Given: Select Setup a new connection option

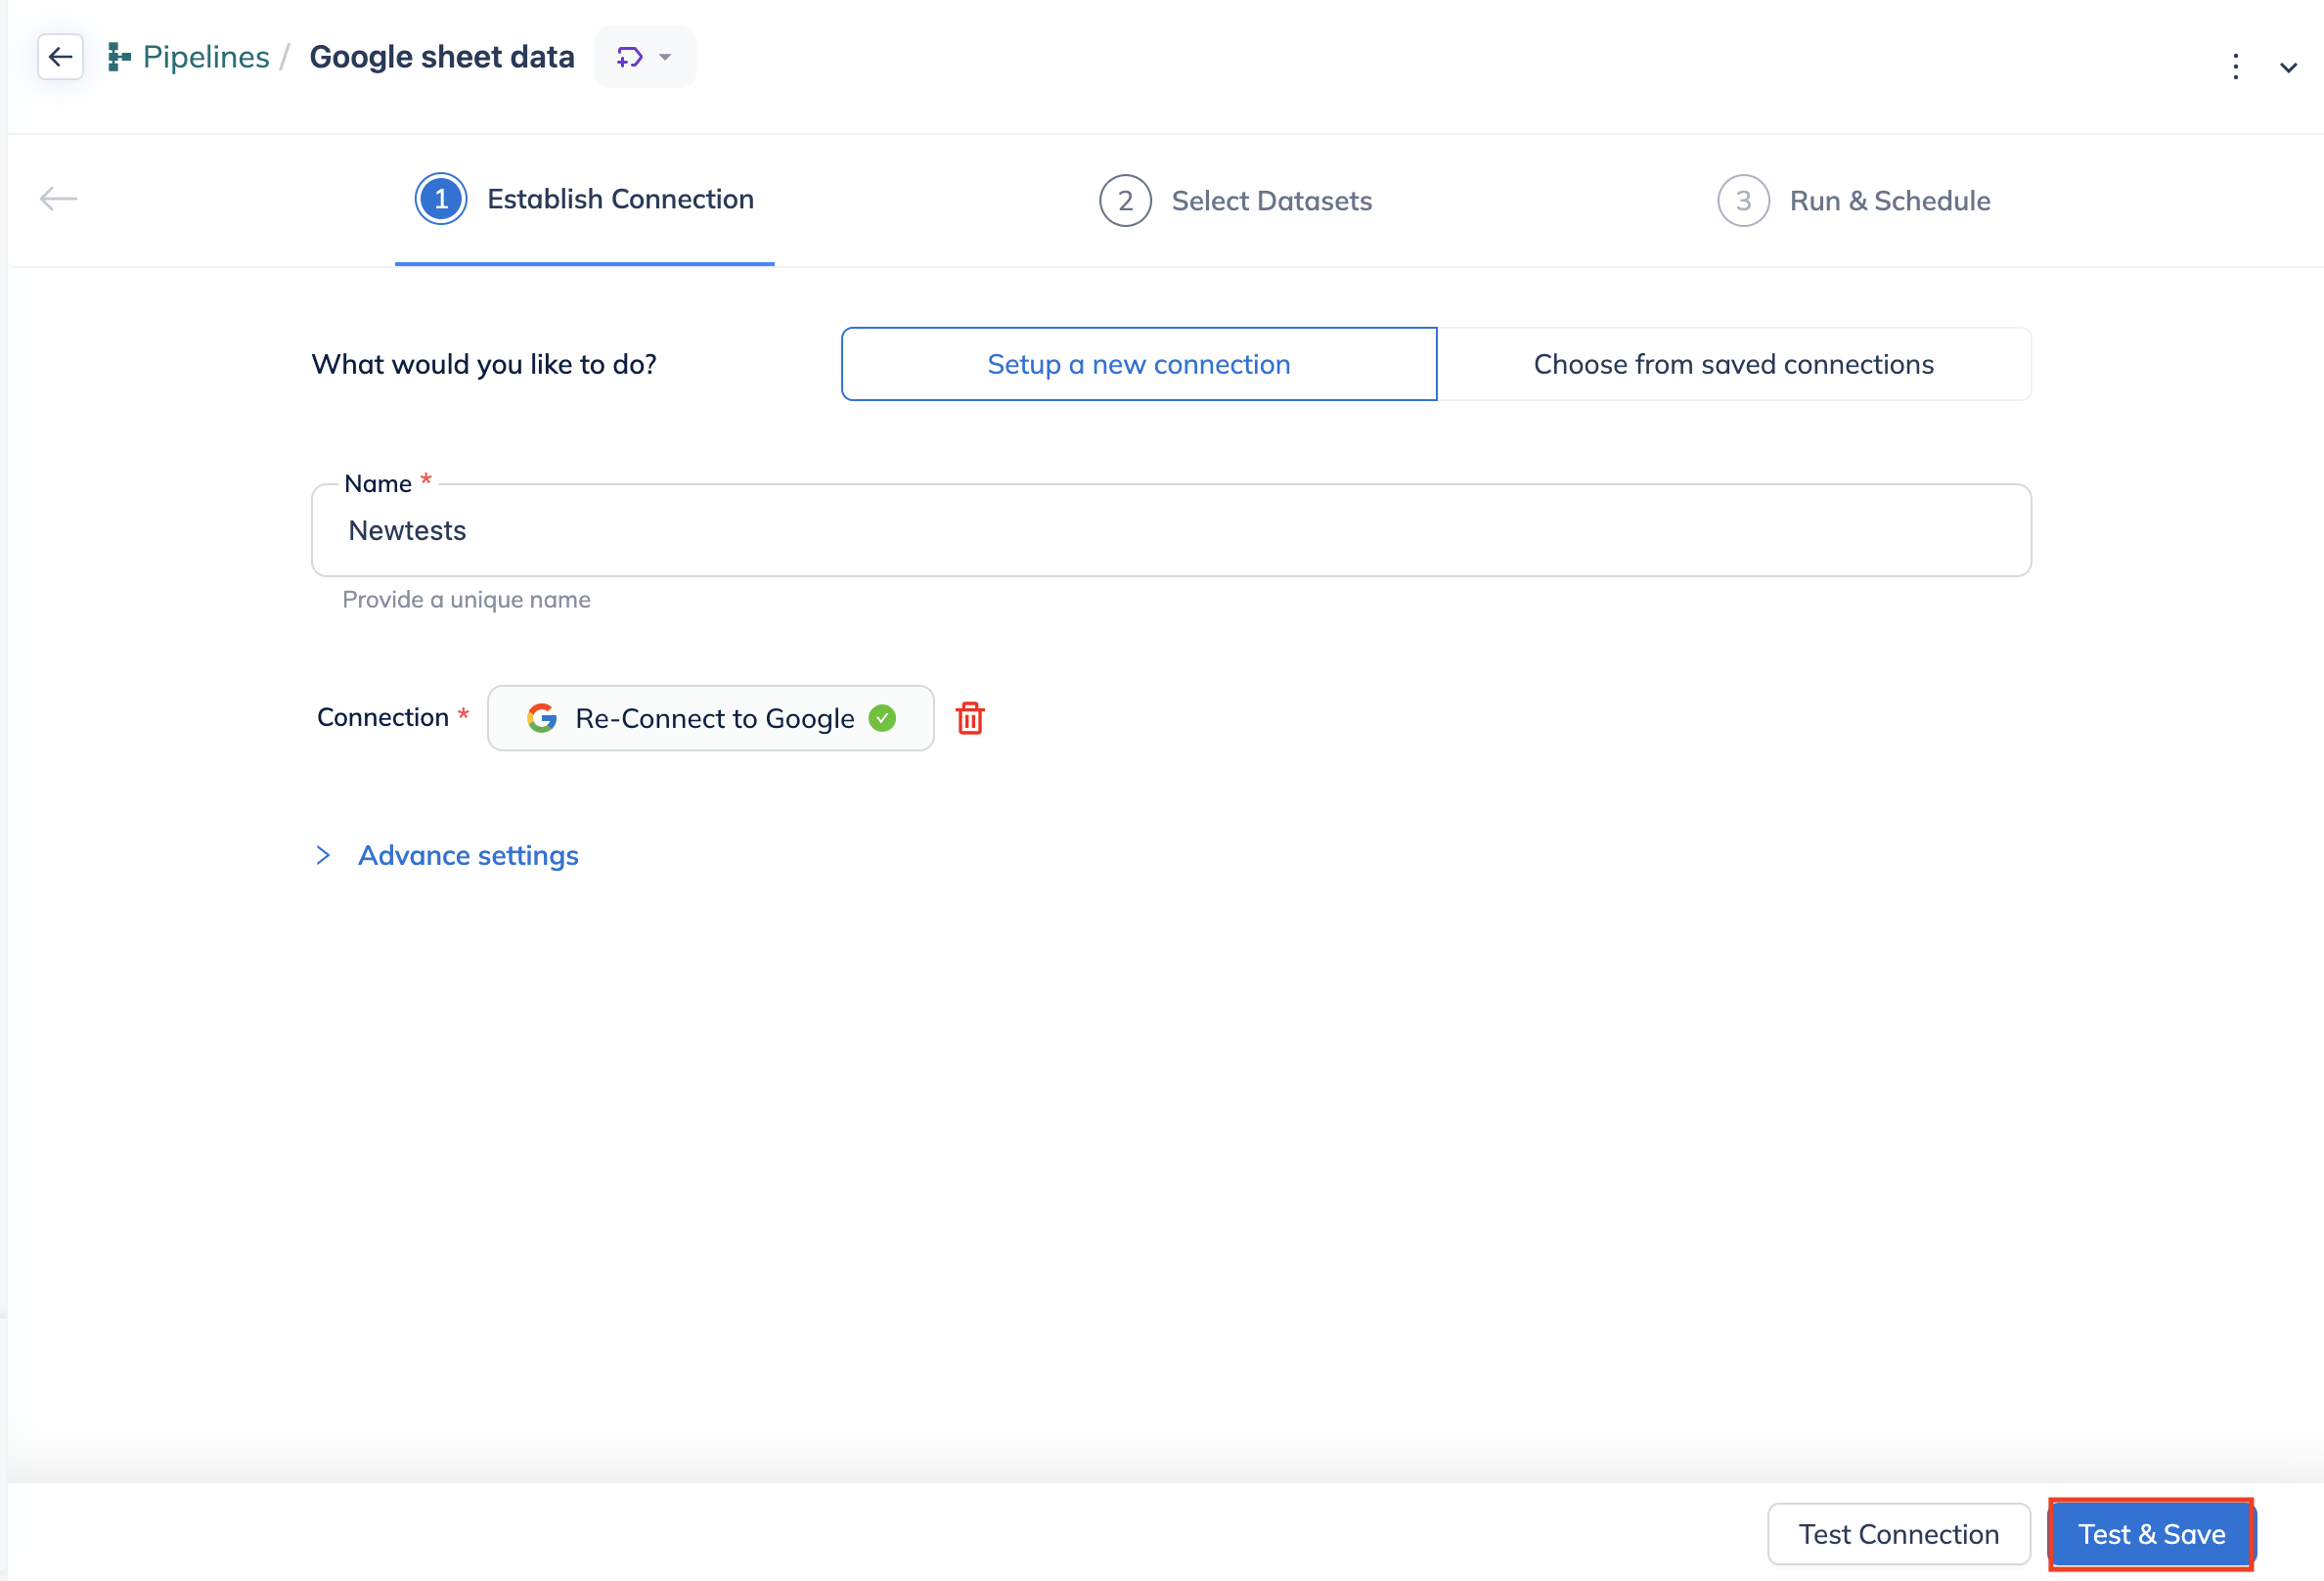Looking at the screenshot, I should pyautogui.click(x=1139, y=364).
